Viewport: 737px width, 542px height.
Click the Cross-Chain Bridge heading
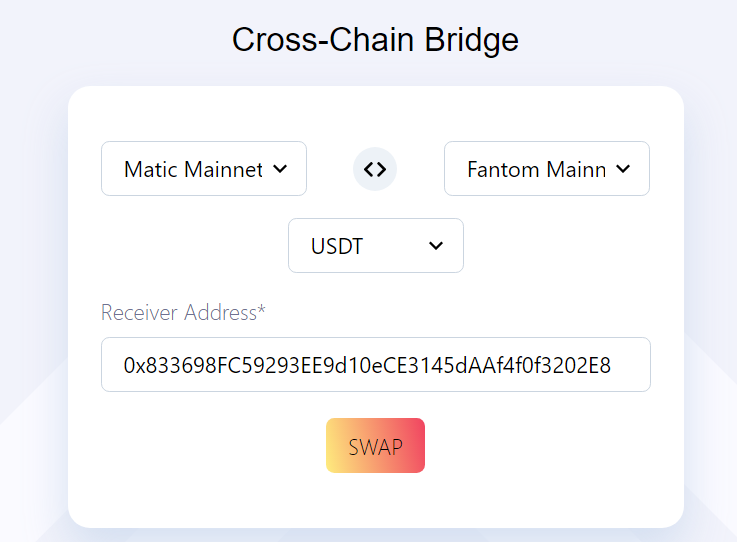click(x=375, y=40)
